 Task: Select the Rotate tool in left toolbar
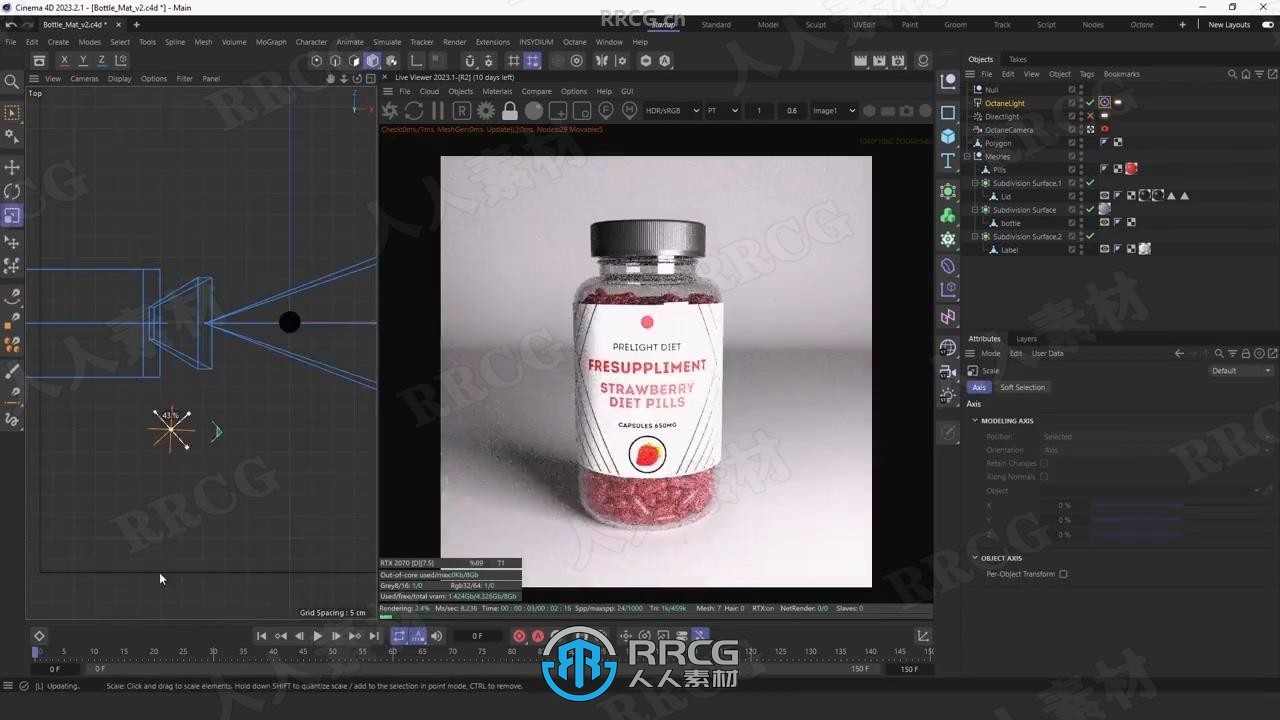[x=12, y=191]
